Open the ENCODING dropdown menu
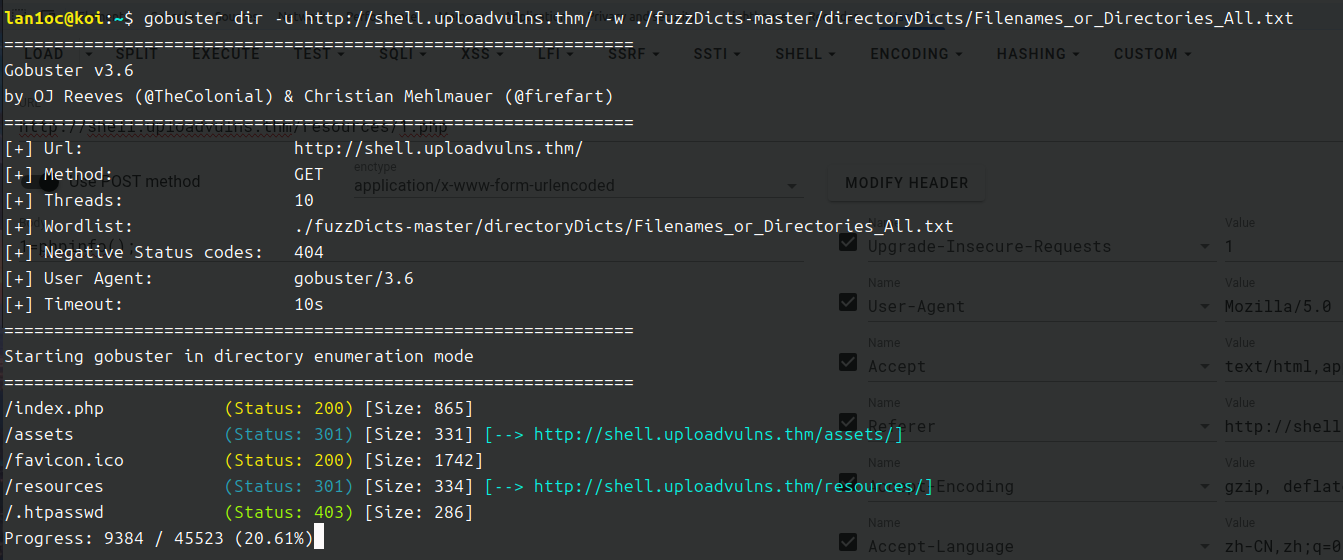The image size is (1343, 560). [x=915, y=54]
